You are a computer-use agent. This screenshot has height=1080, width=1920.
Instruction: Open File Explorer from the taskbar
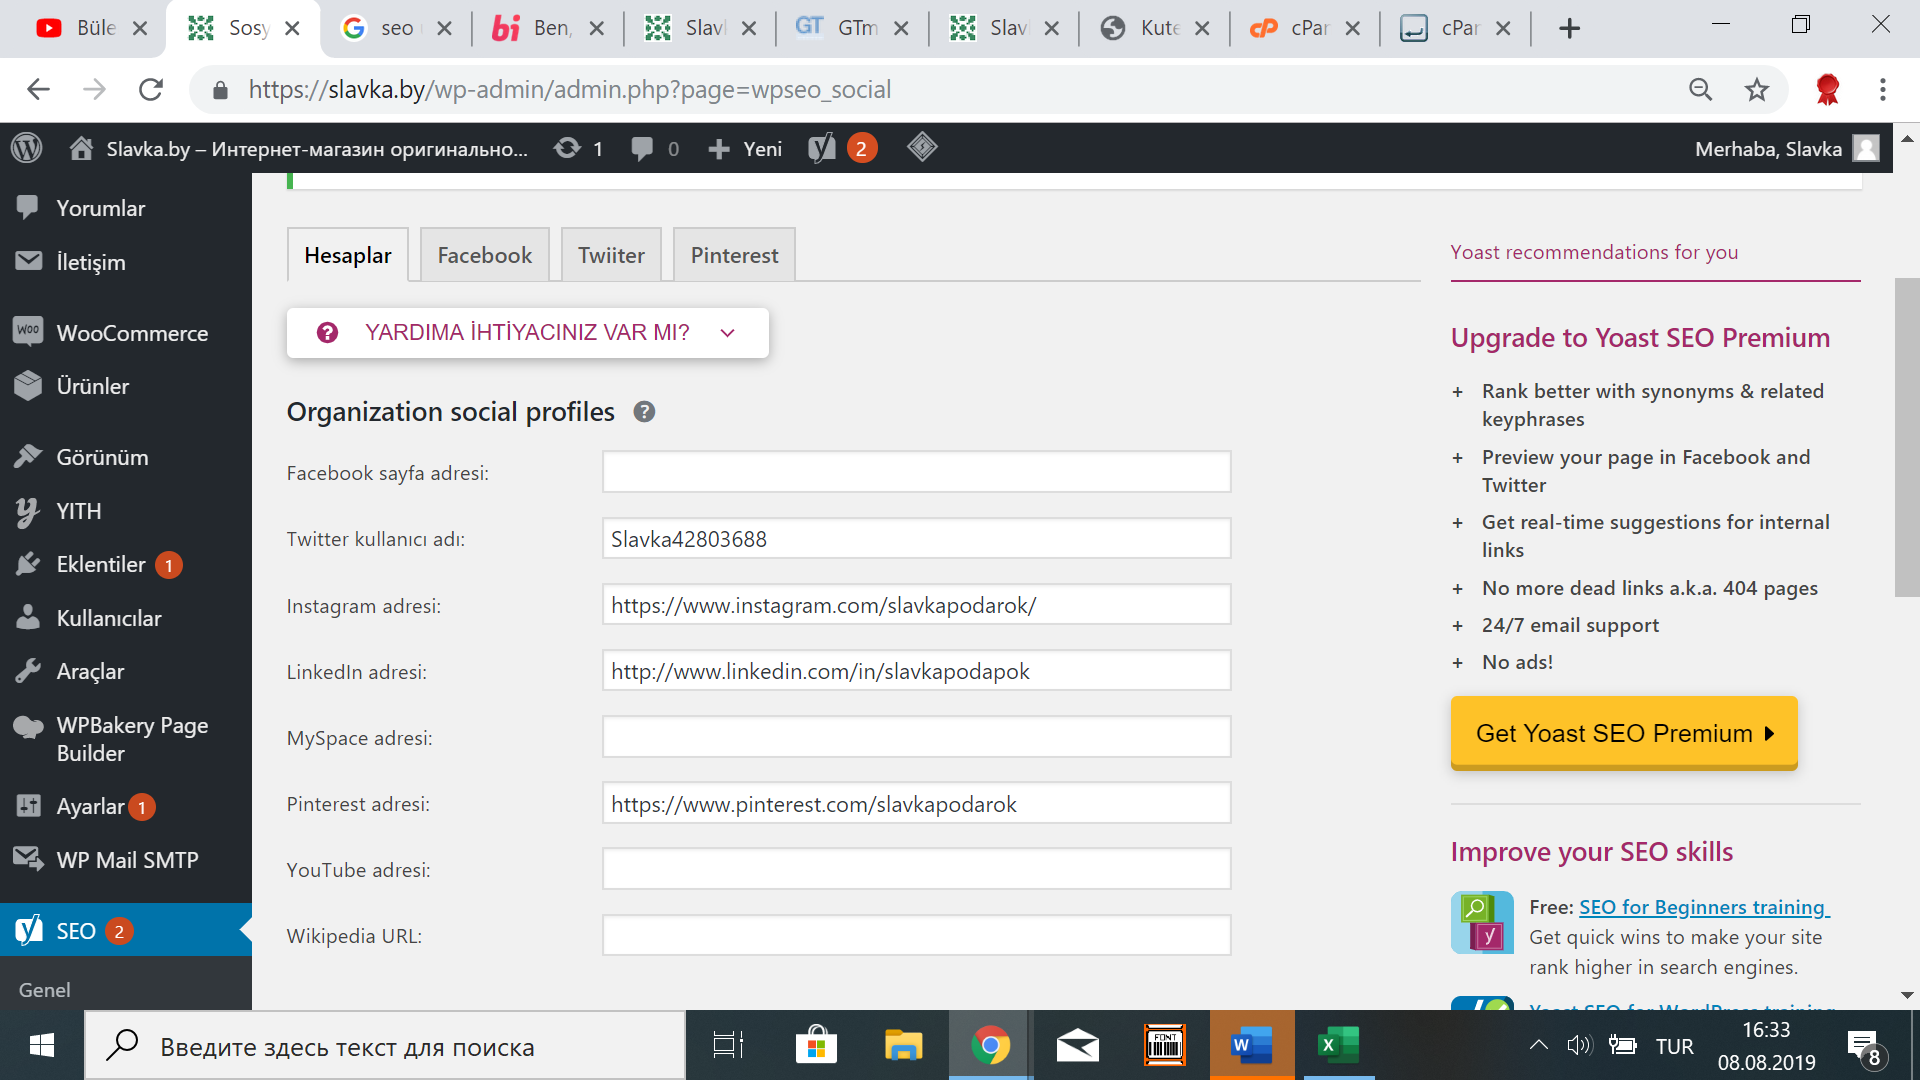[903, 1046]
